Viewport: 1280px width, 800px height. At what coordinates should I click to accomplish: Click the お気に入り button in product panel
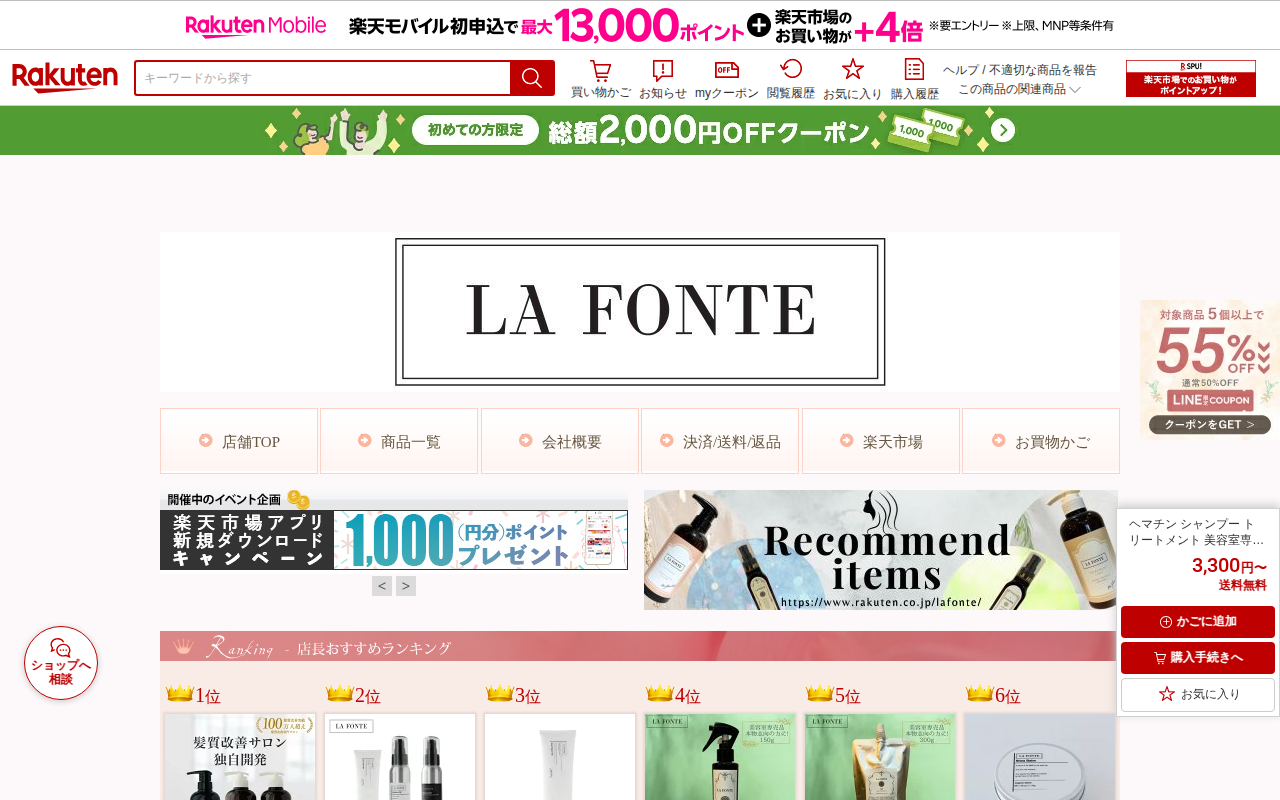coord(1198,694)
